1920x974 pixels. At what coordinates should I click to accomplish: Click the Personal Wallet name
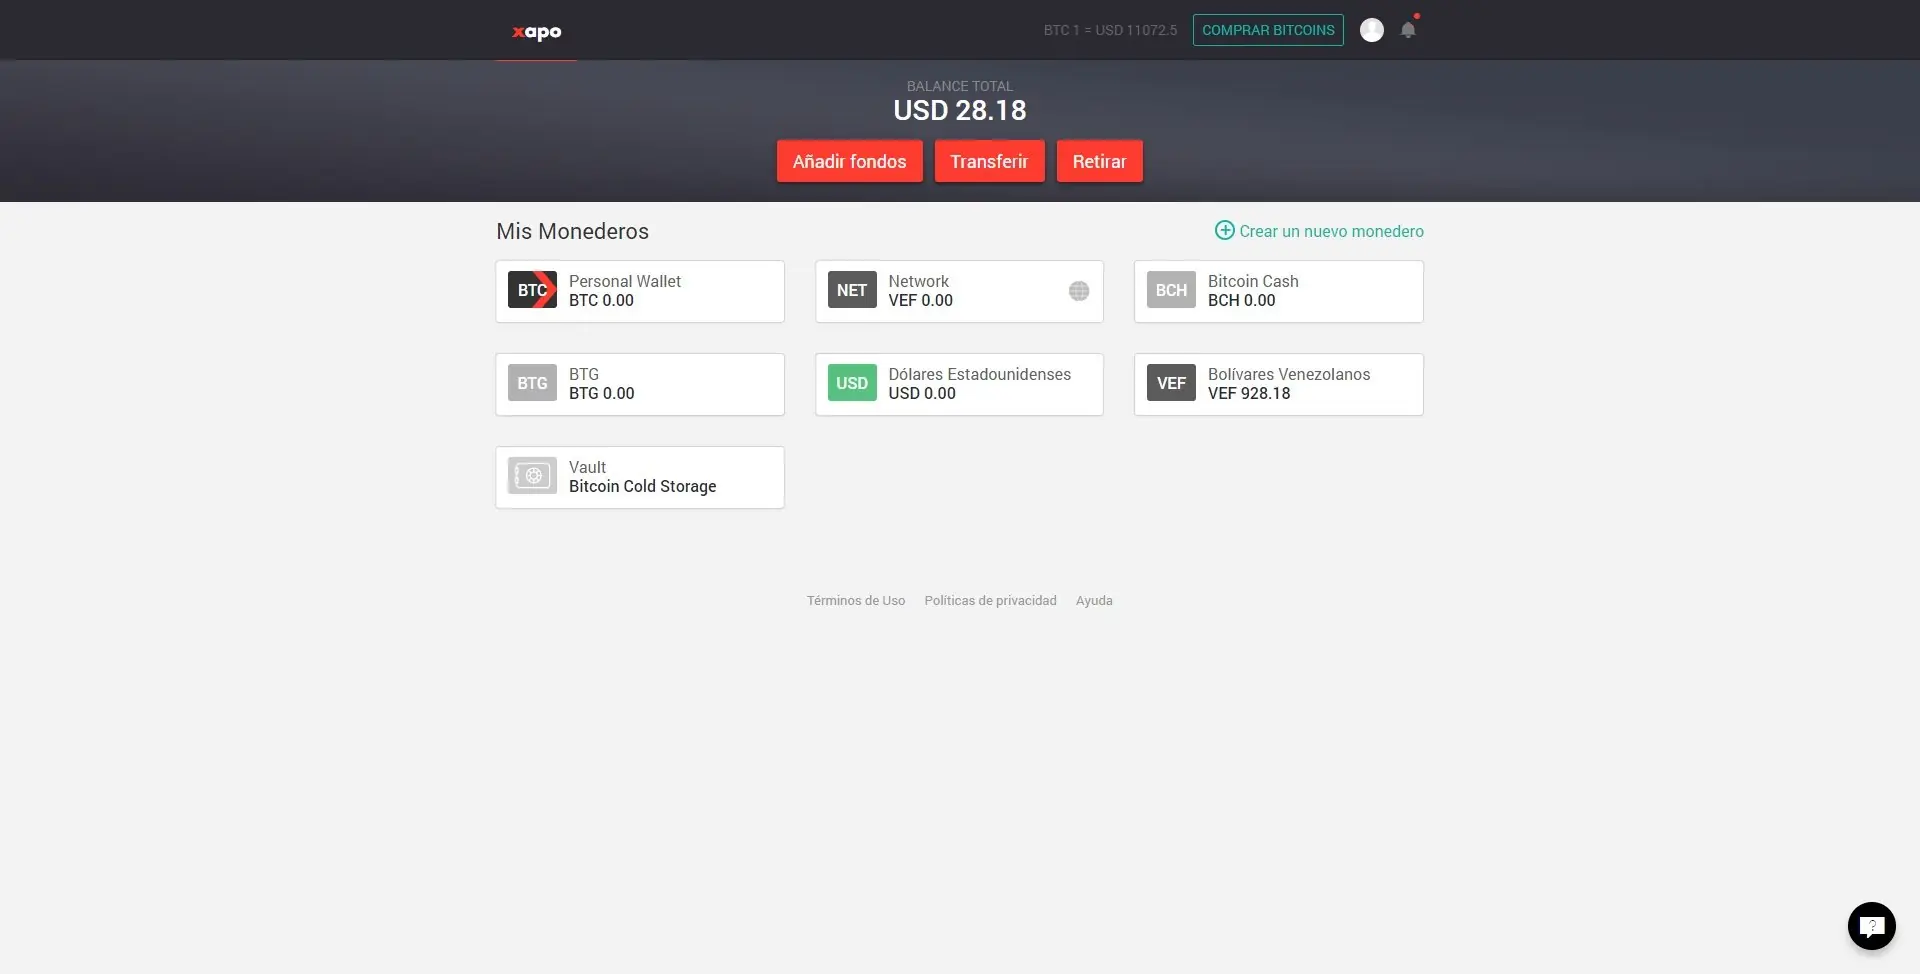click(625, 281)
